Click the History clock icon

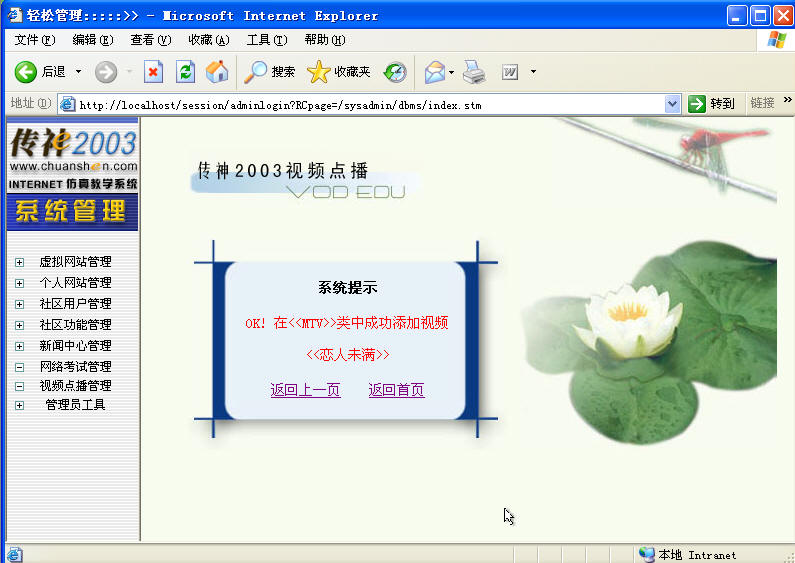(395, 72)
